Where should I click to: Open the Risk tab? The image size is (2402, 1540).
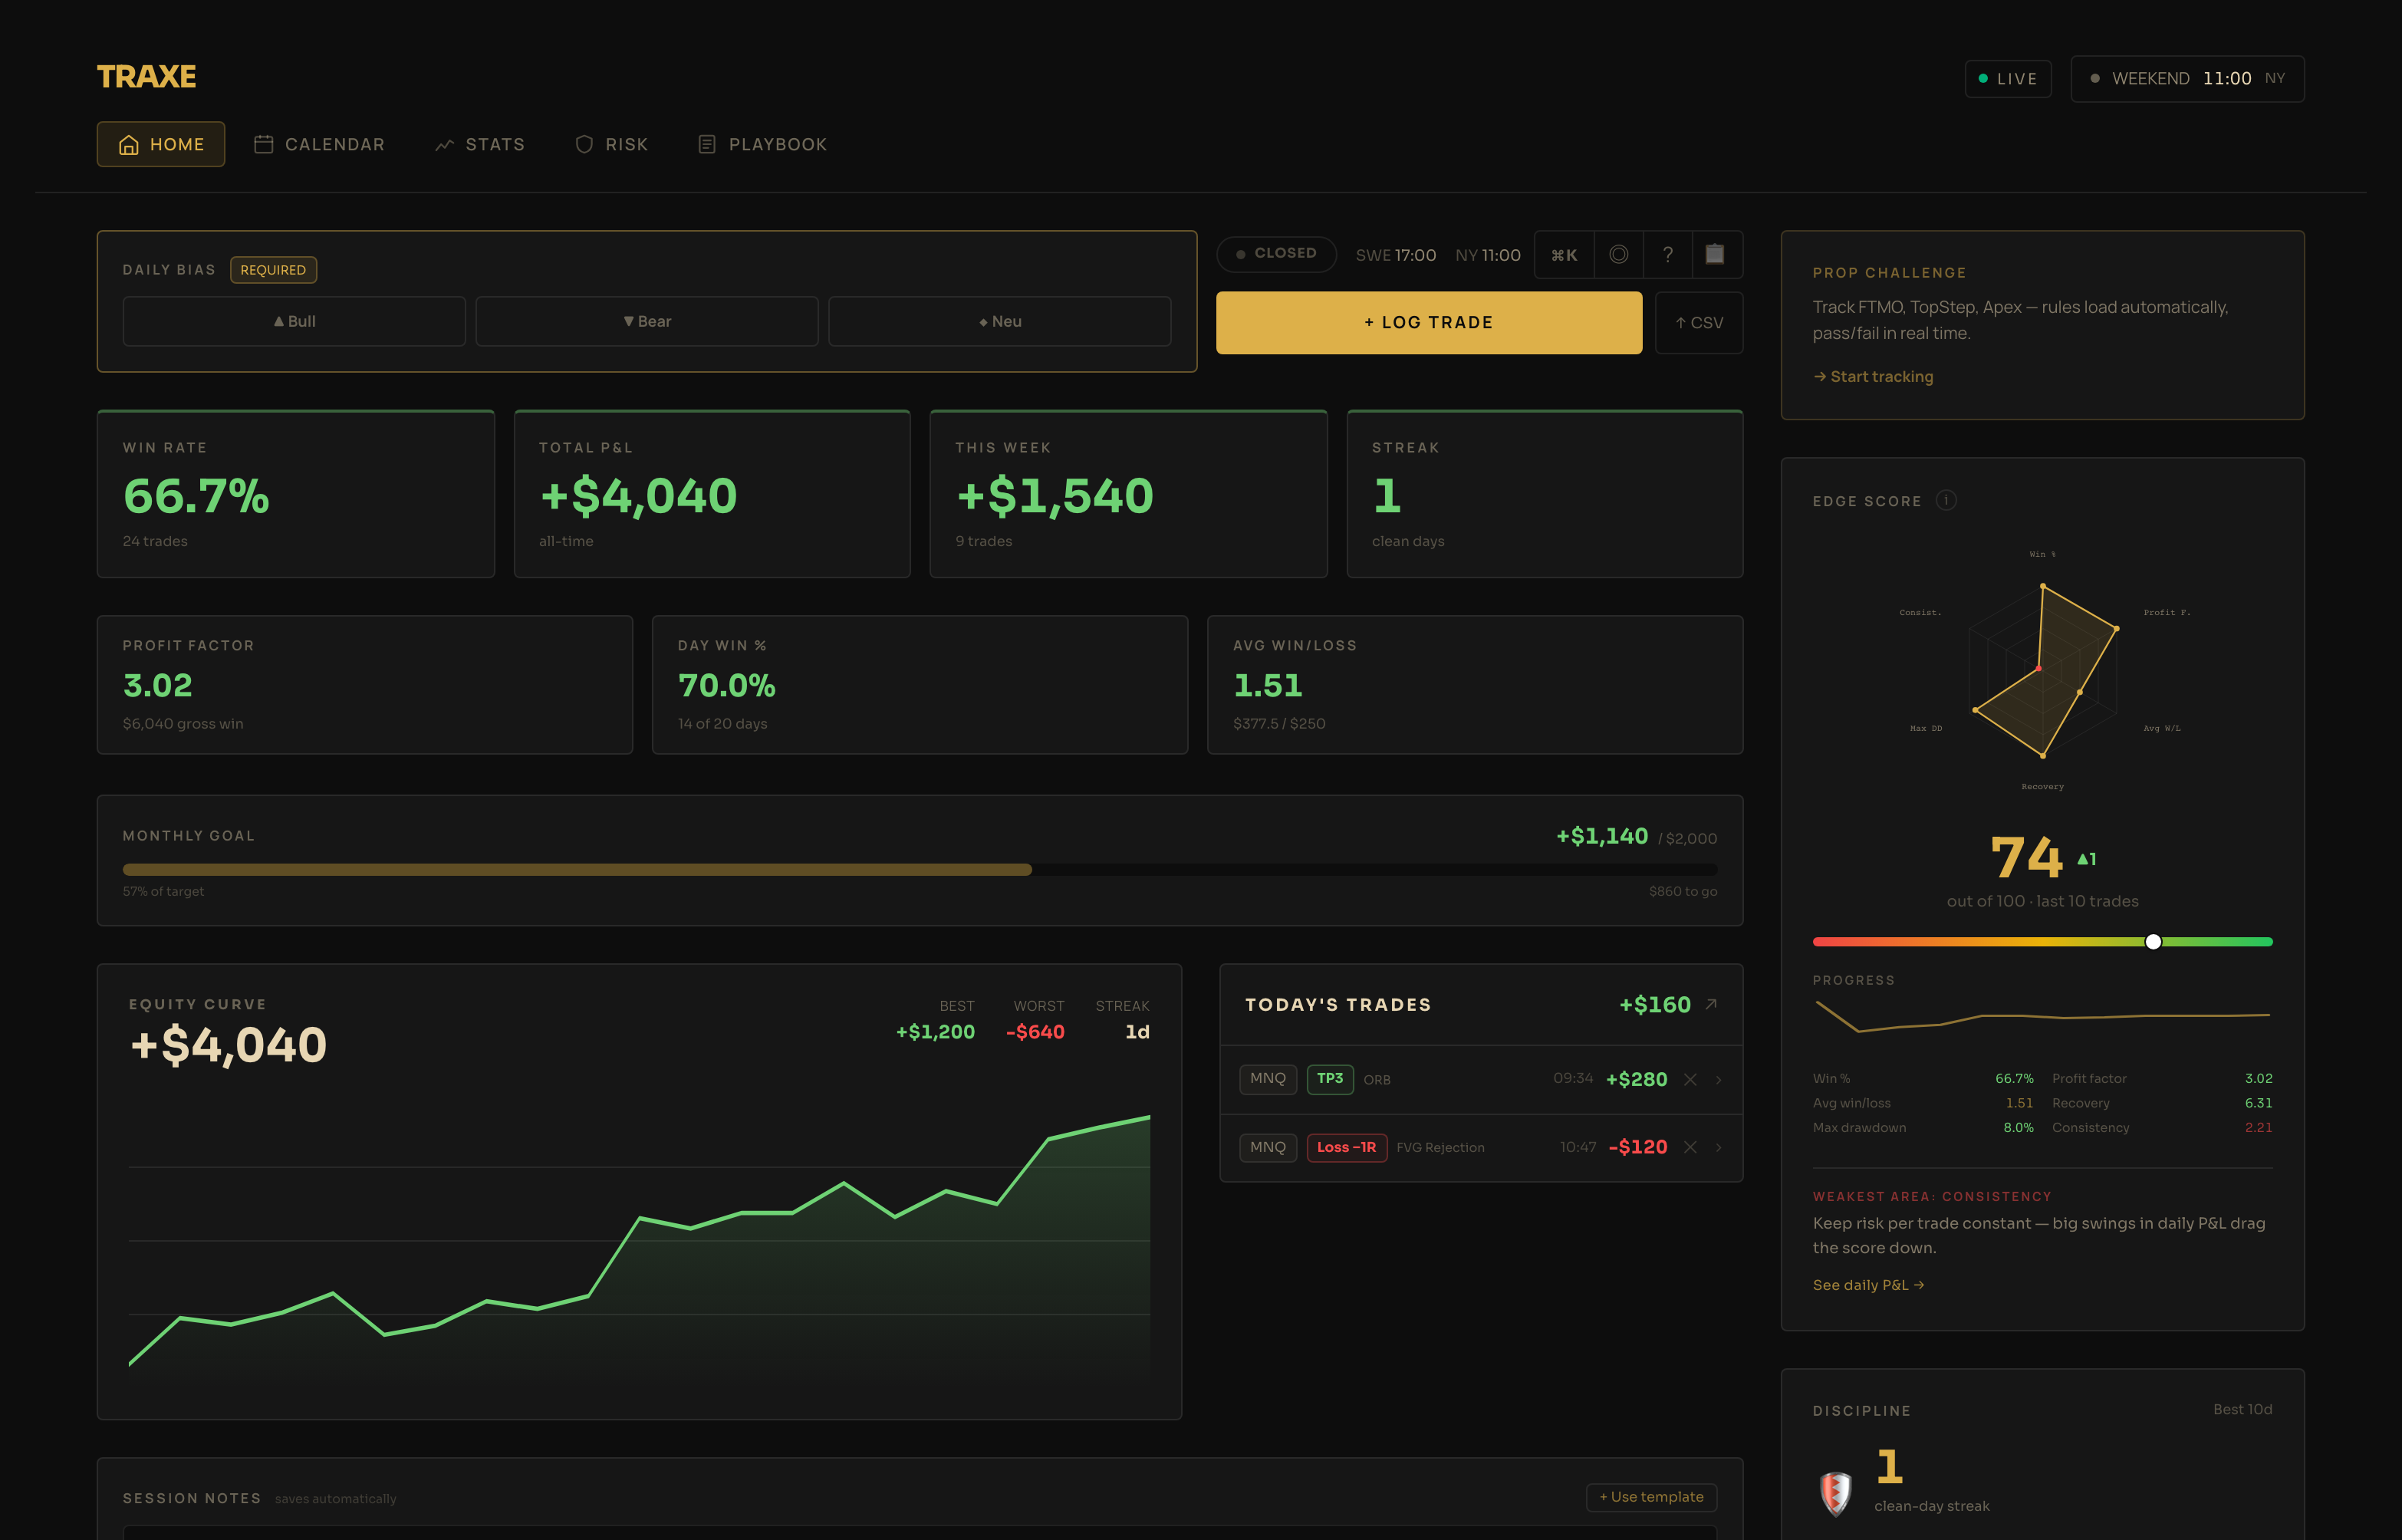click(x=612, y=144)
